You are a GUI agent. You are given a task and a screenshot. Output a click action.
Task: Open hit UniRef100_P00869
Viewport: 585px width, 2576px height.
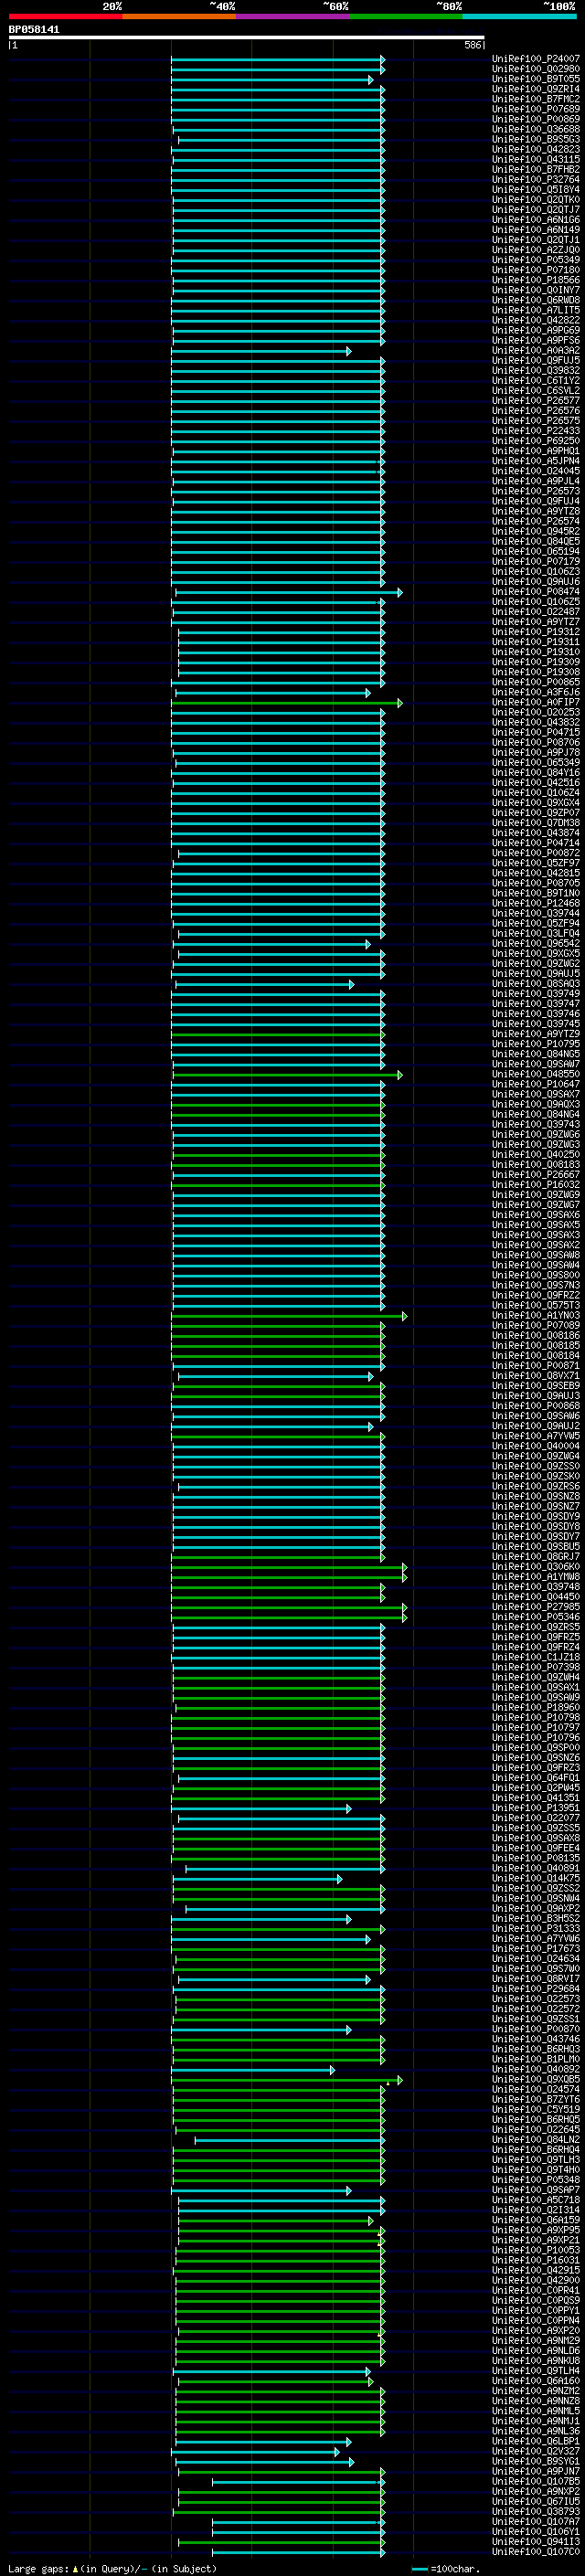point(536,119)
